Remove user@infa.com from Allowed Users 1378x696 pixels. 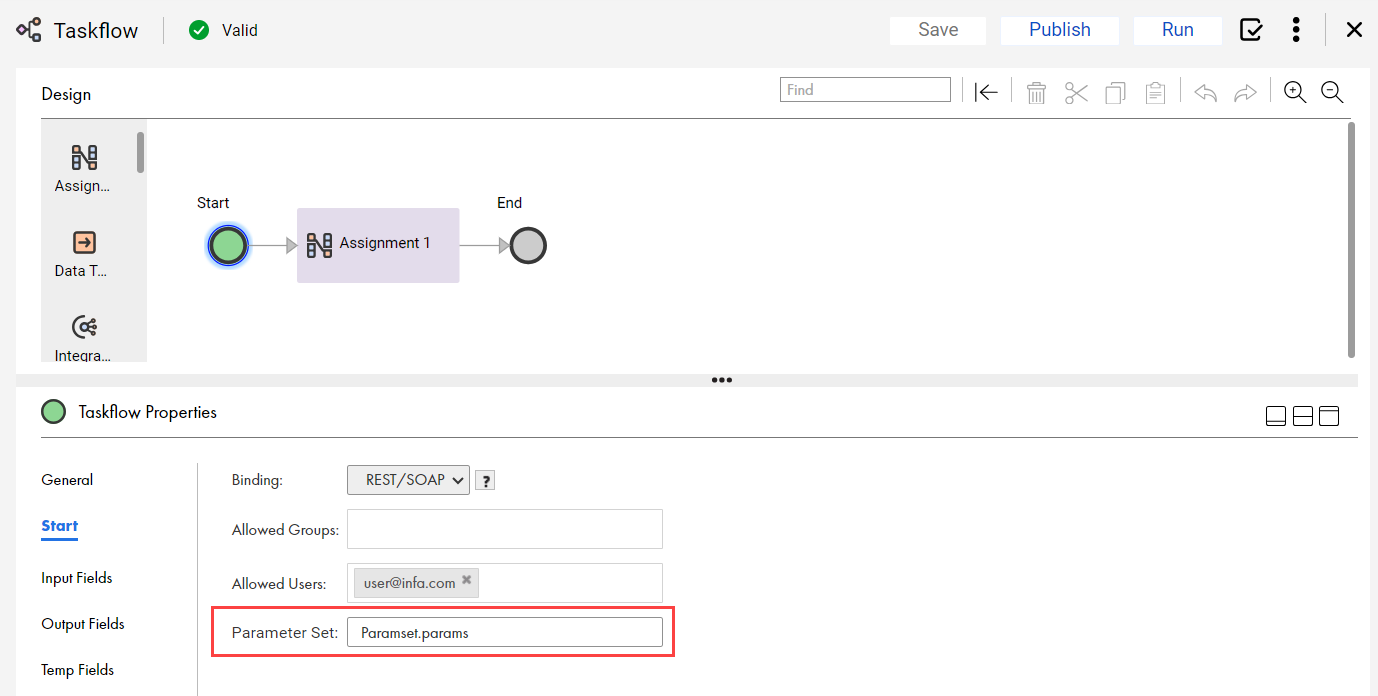(x=466, y=579)
